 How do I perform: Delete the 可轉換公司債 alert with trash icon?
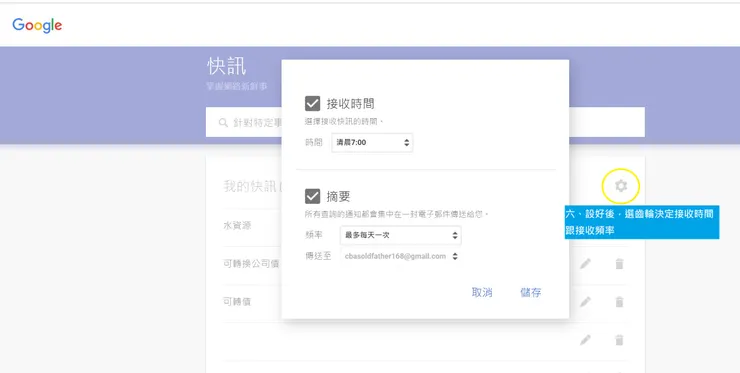[619, 263]
